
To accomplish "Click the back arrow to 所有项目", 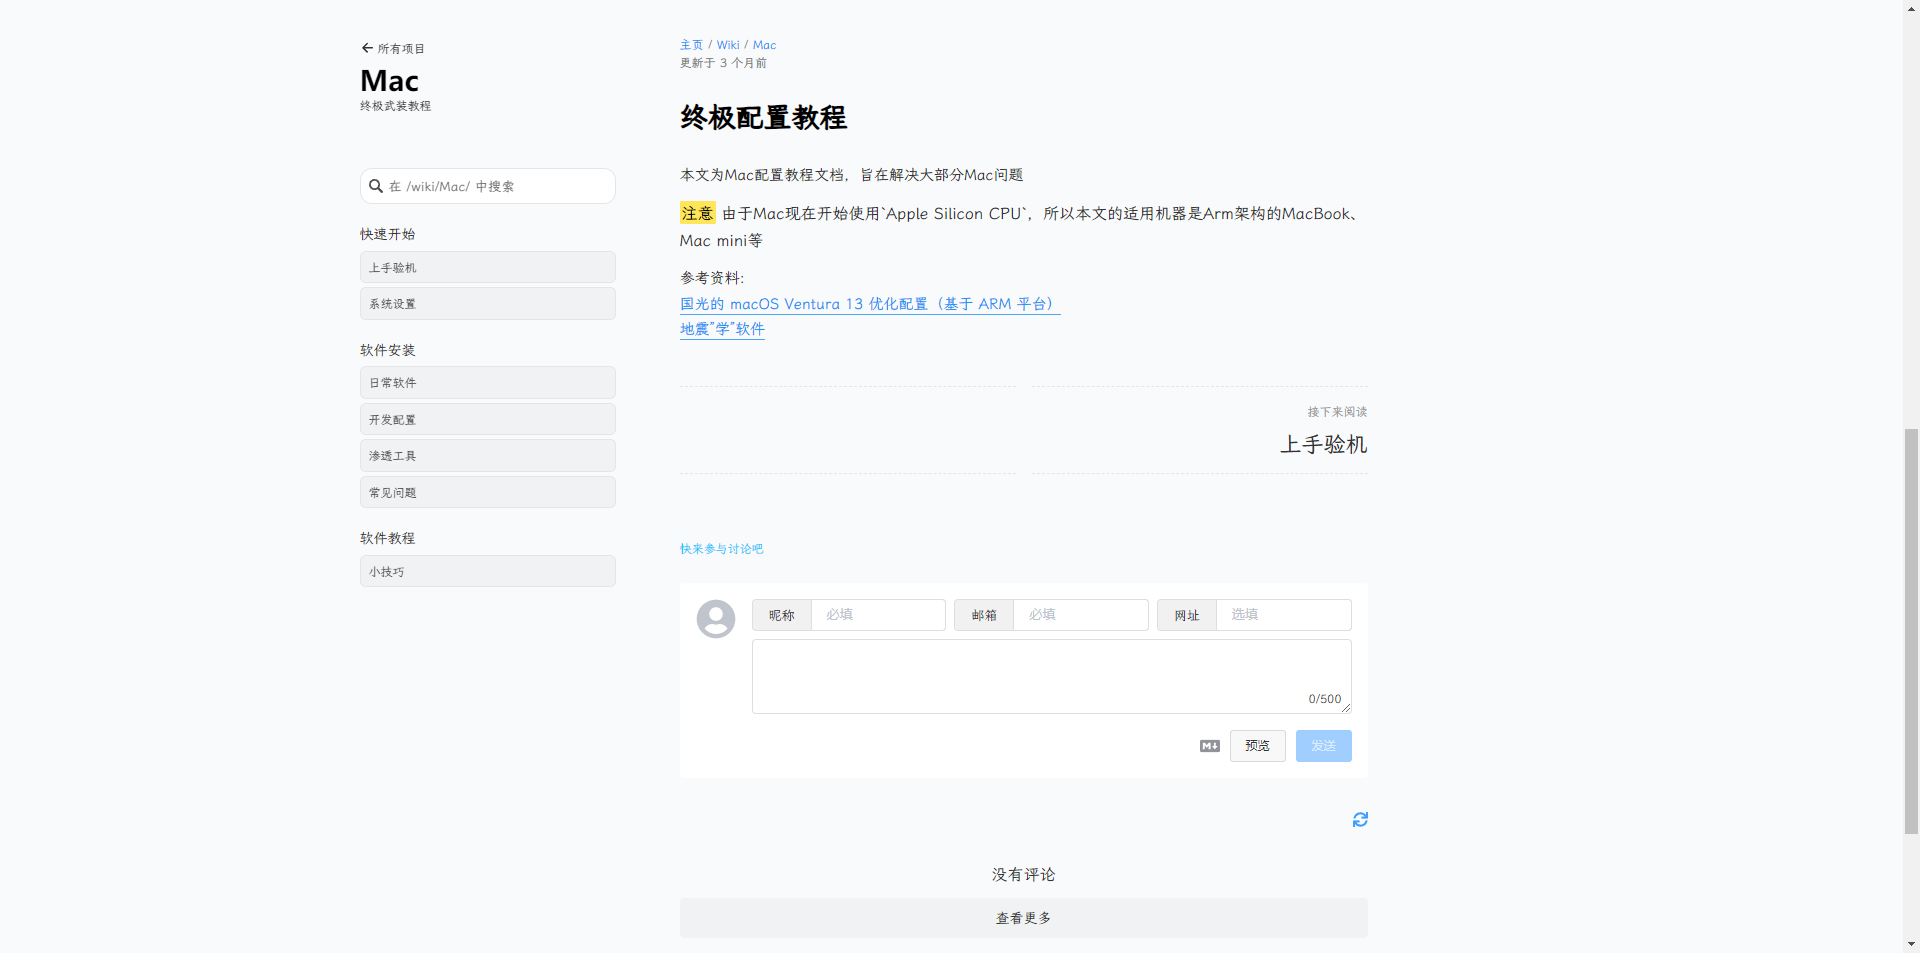I will coord(367,48).
